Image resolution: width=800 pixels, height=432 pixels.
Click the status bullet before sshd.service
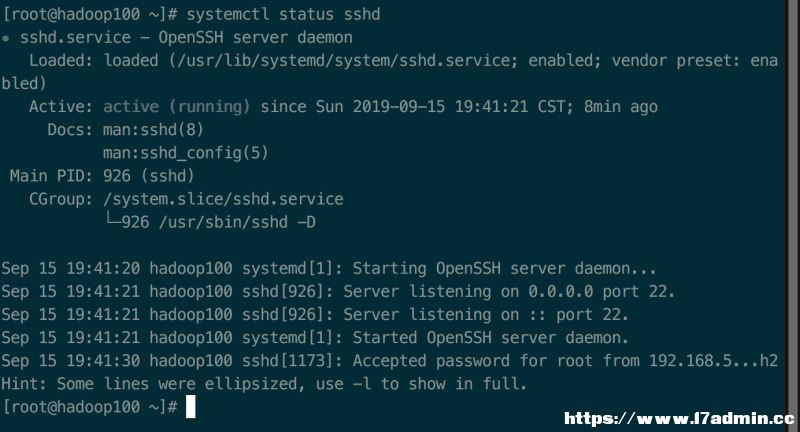click(x=5, y=38)
